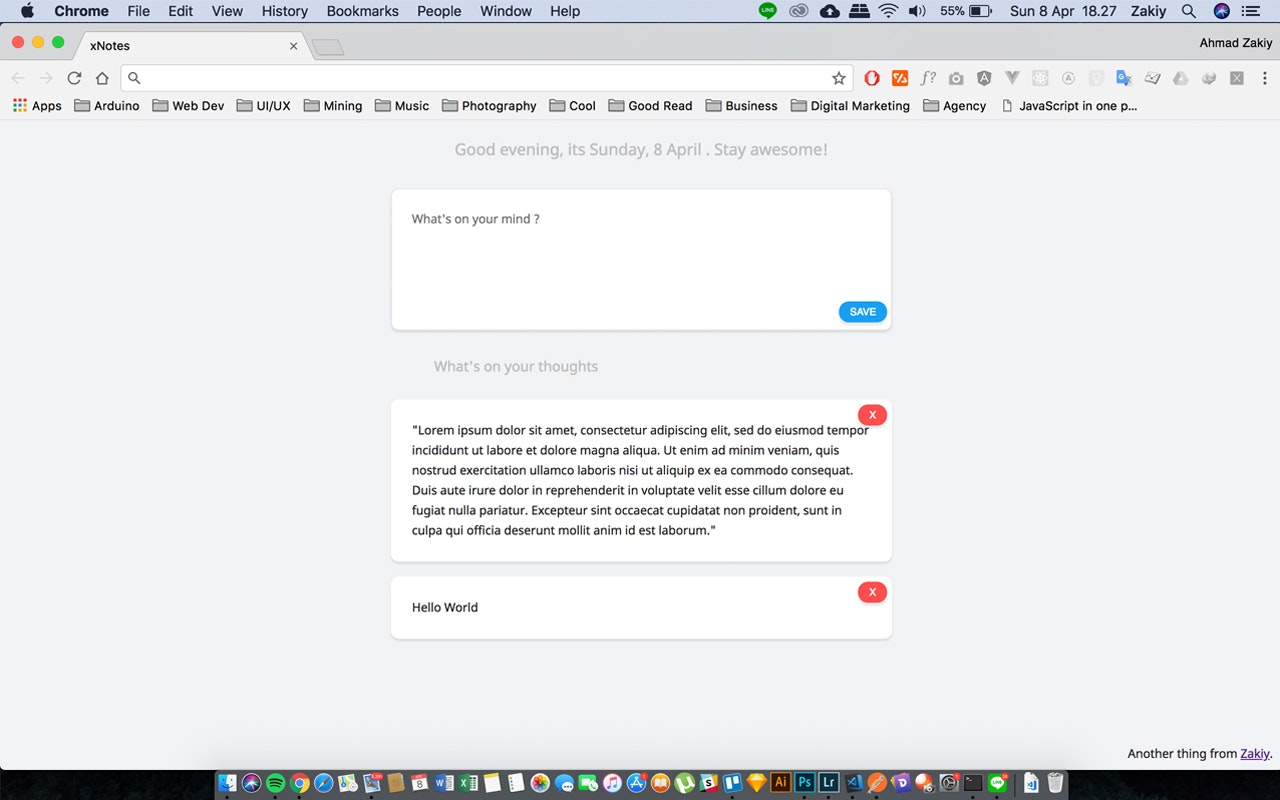This screenshot has height=800, width=1280.
Task: Open a new tab
Action: point(328,47)
